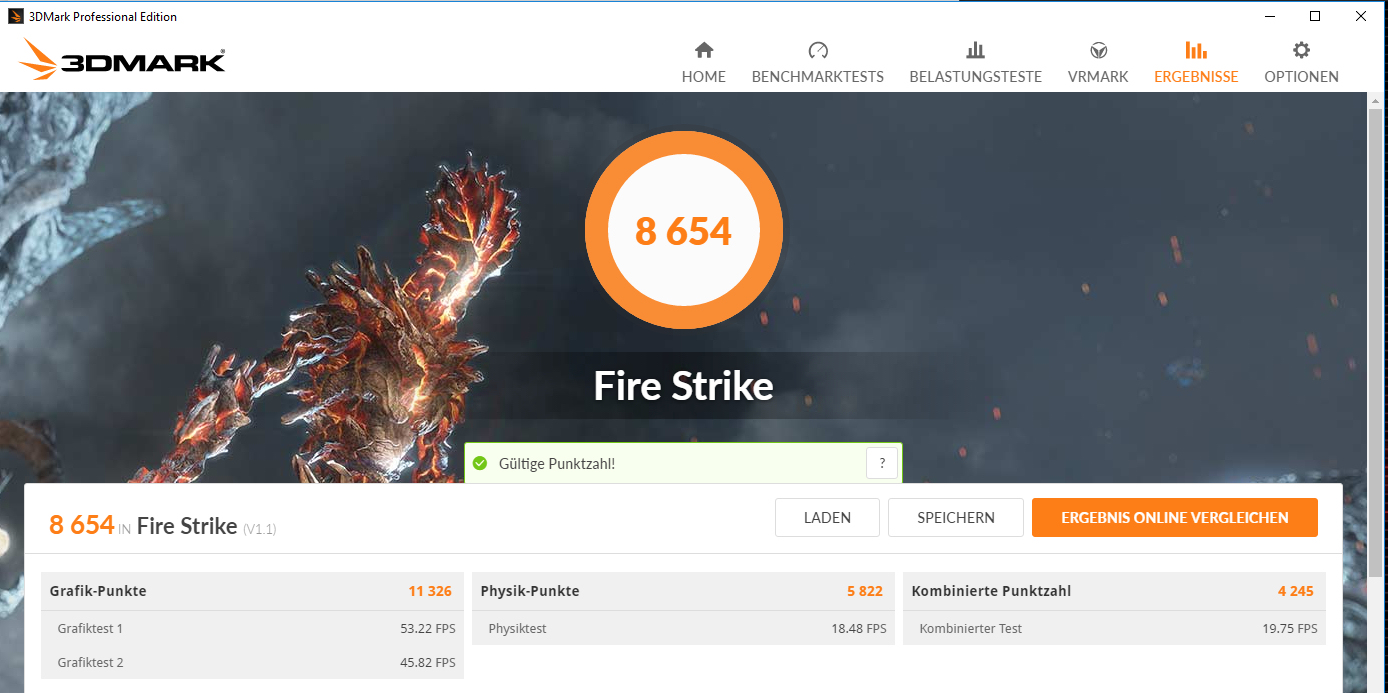Click the Grafik-Punkte header row
Image resolution: width=1388 pixels, height=693 pixels.
click(252, 591)
